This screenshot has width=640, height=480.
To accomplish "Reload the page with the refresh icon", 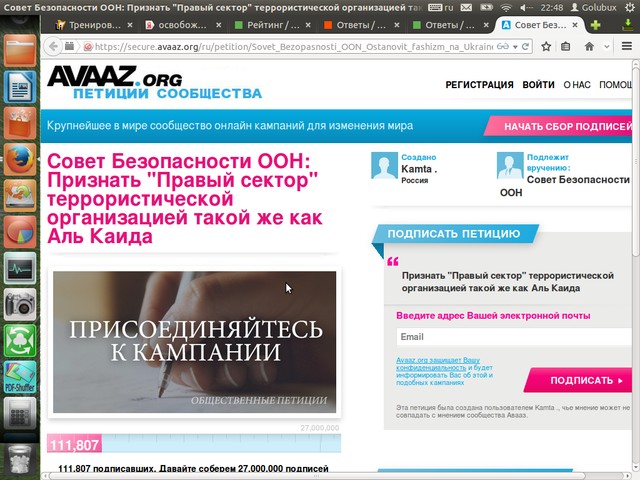I will point(526,47).
